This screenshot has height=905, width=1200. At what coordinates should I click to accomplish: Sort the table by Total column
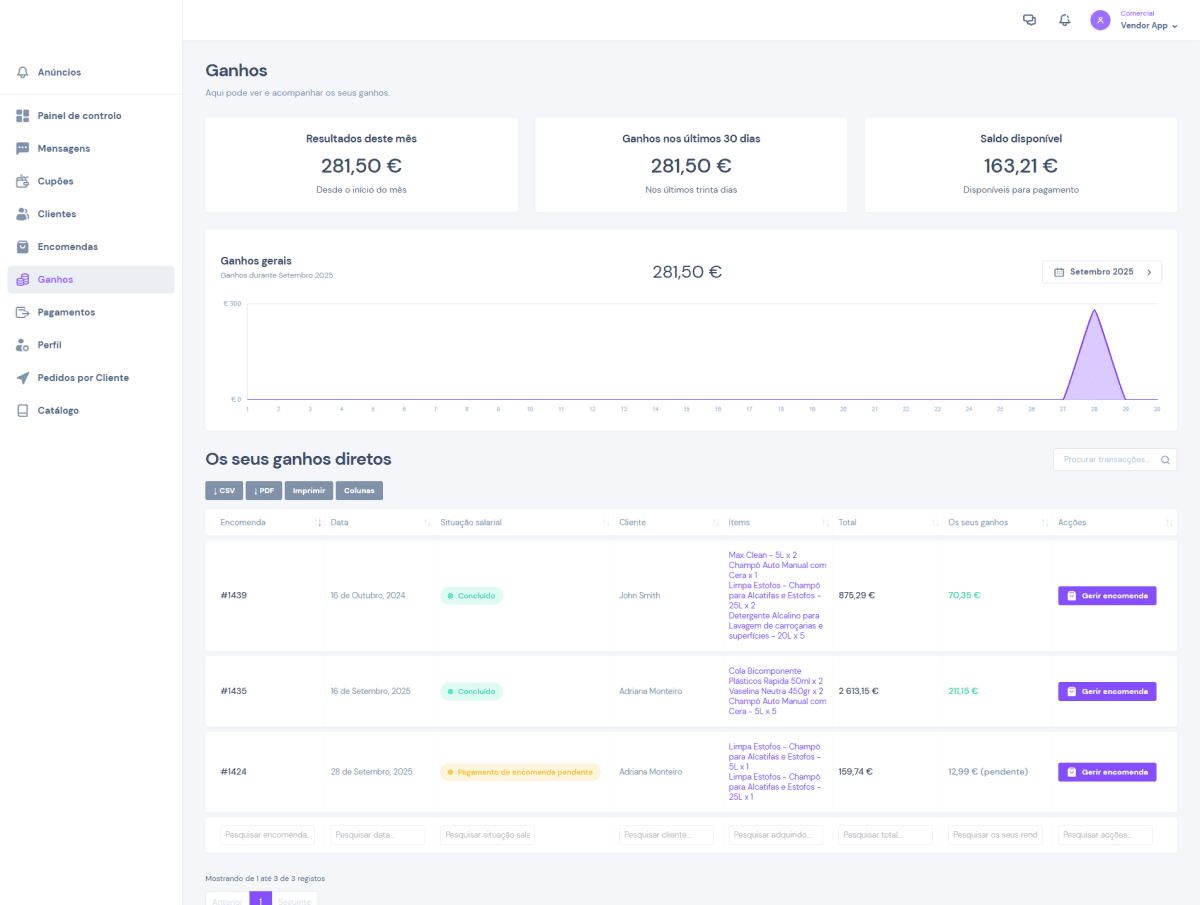coord(847,521)
